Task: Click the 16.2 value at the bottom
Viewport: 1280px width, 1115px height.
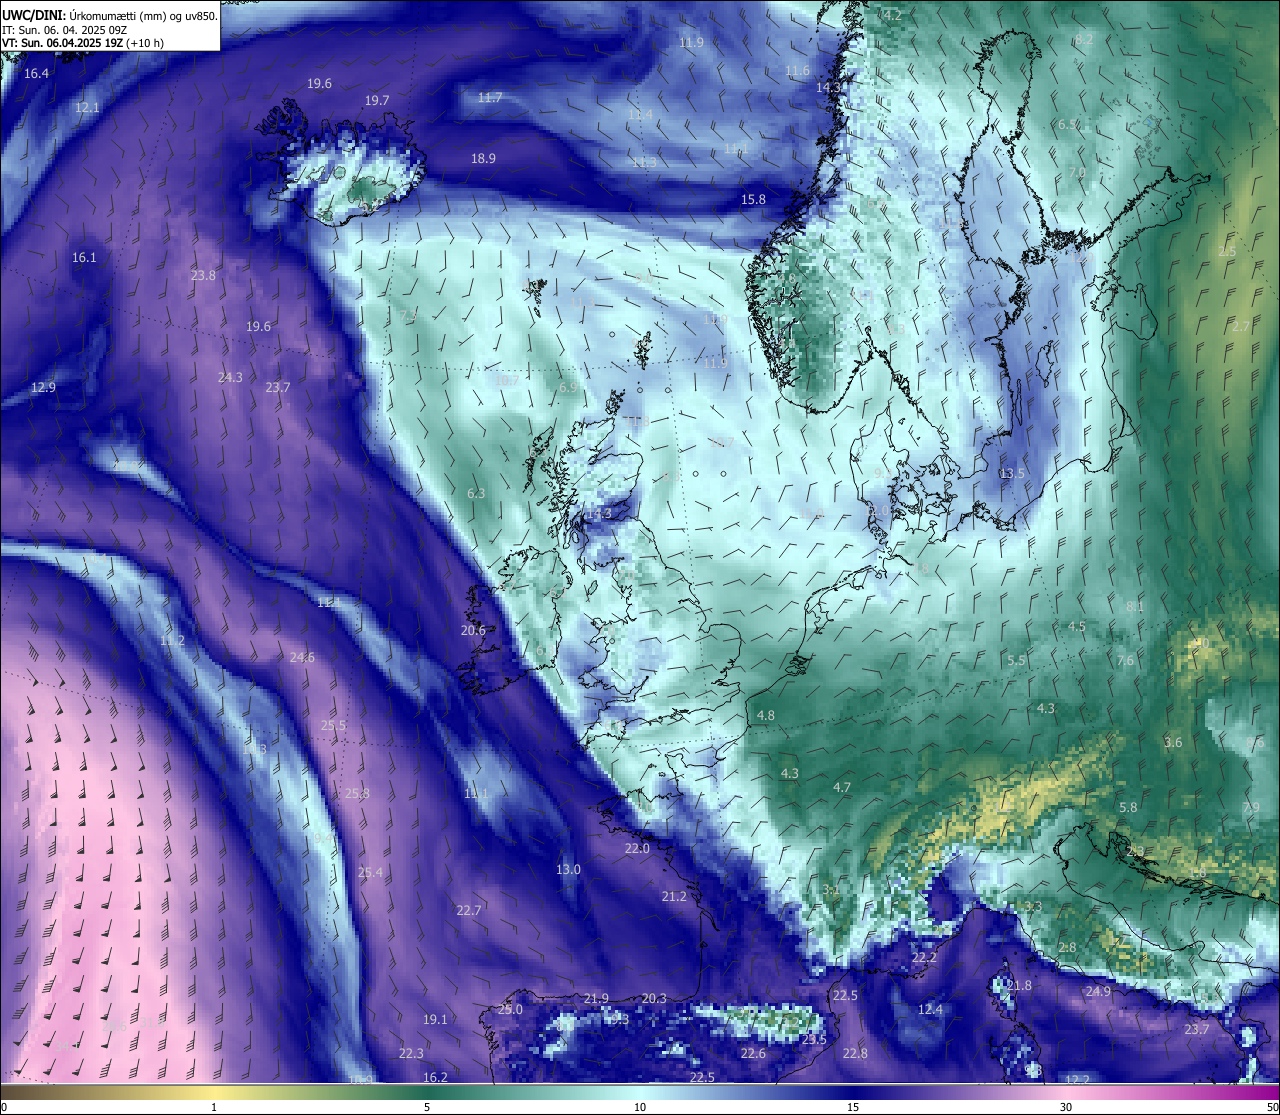Action: coord(435,1078)
